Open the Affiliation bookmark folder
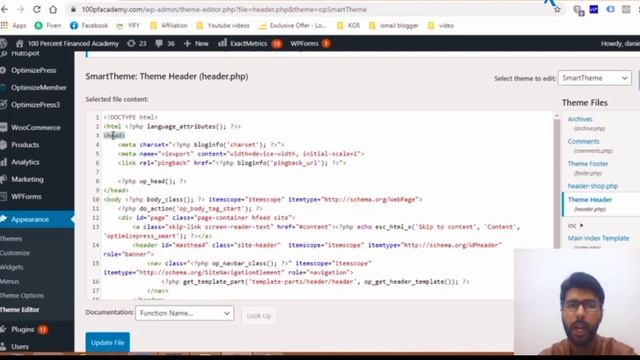The width and height of the screenshot is (640, 360). [169, 25]
